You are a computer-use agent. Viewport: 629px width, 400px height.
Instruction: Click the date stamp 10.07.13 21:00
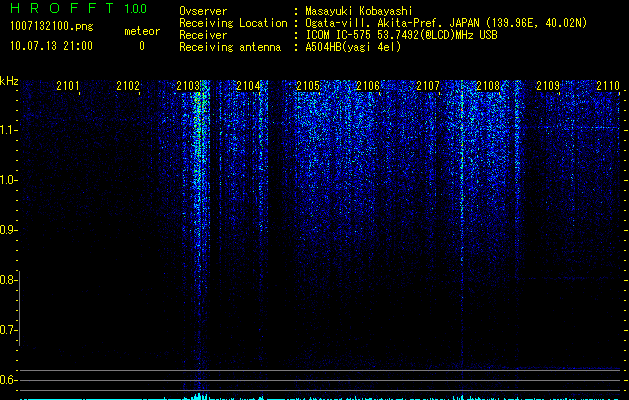click(x=51, y=46)
